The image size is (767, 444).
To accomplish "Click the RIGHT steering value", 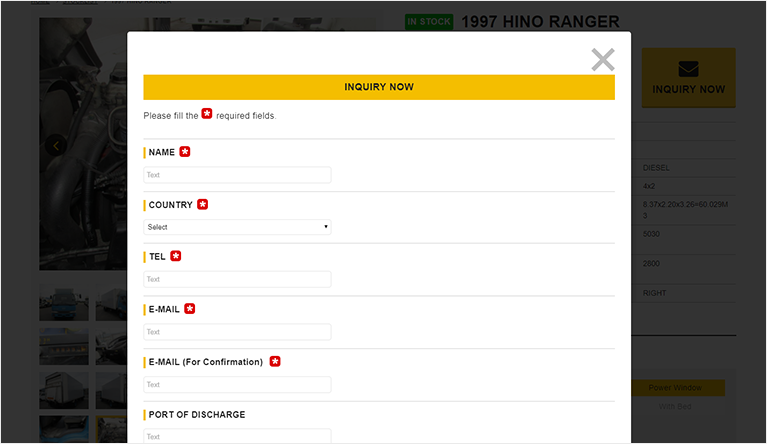I will click(x=654, y=293).
